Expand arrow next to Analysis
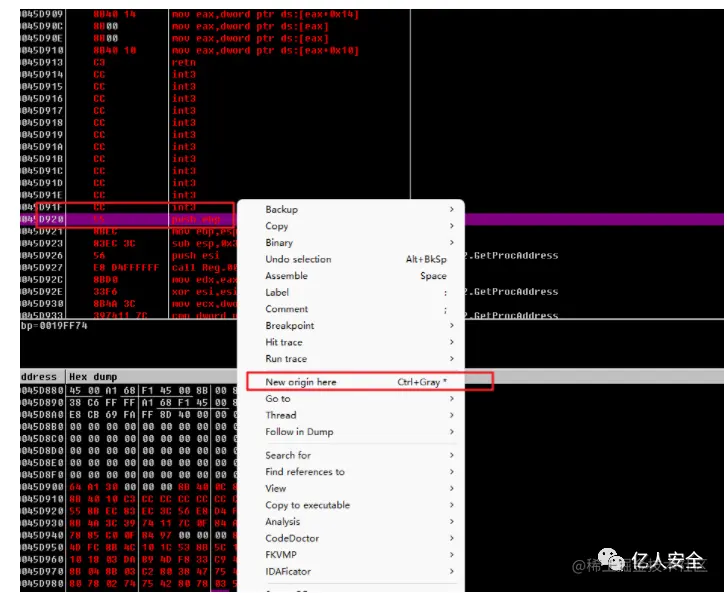 [452, 522]
